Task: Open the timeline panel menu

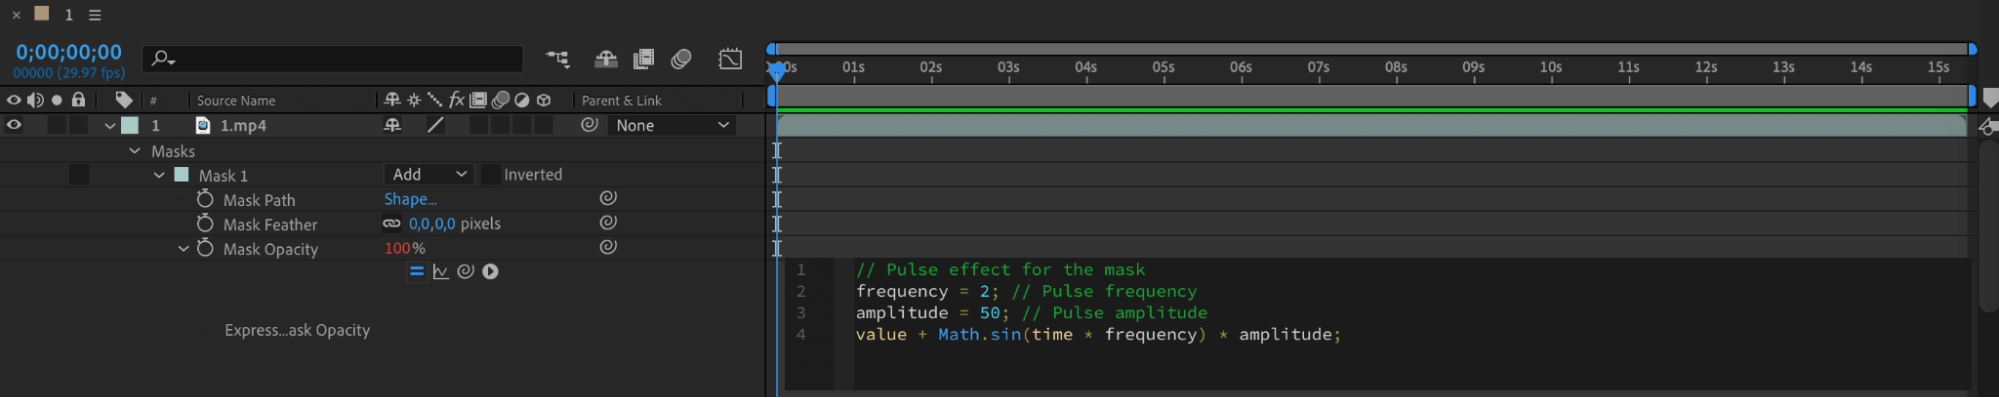Action: point(95,15)
